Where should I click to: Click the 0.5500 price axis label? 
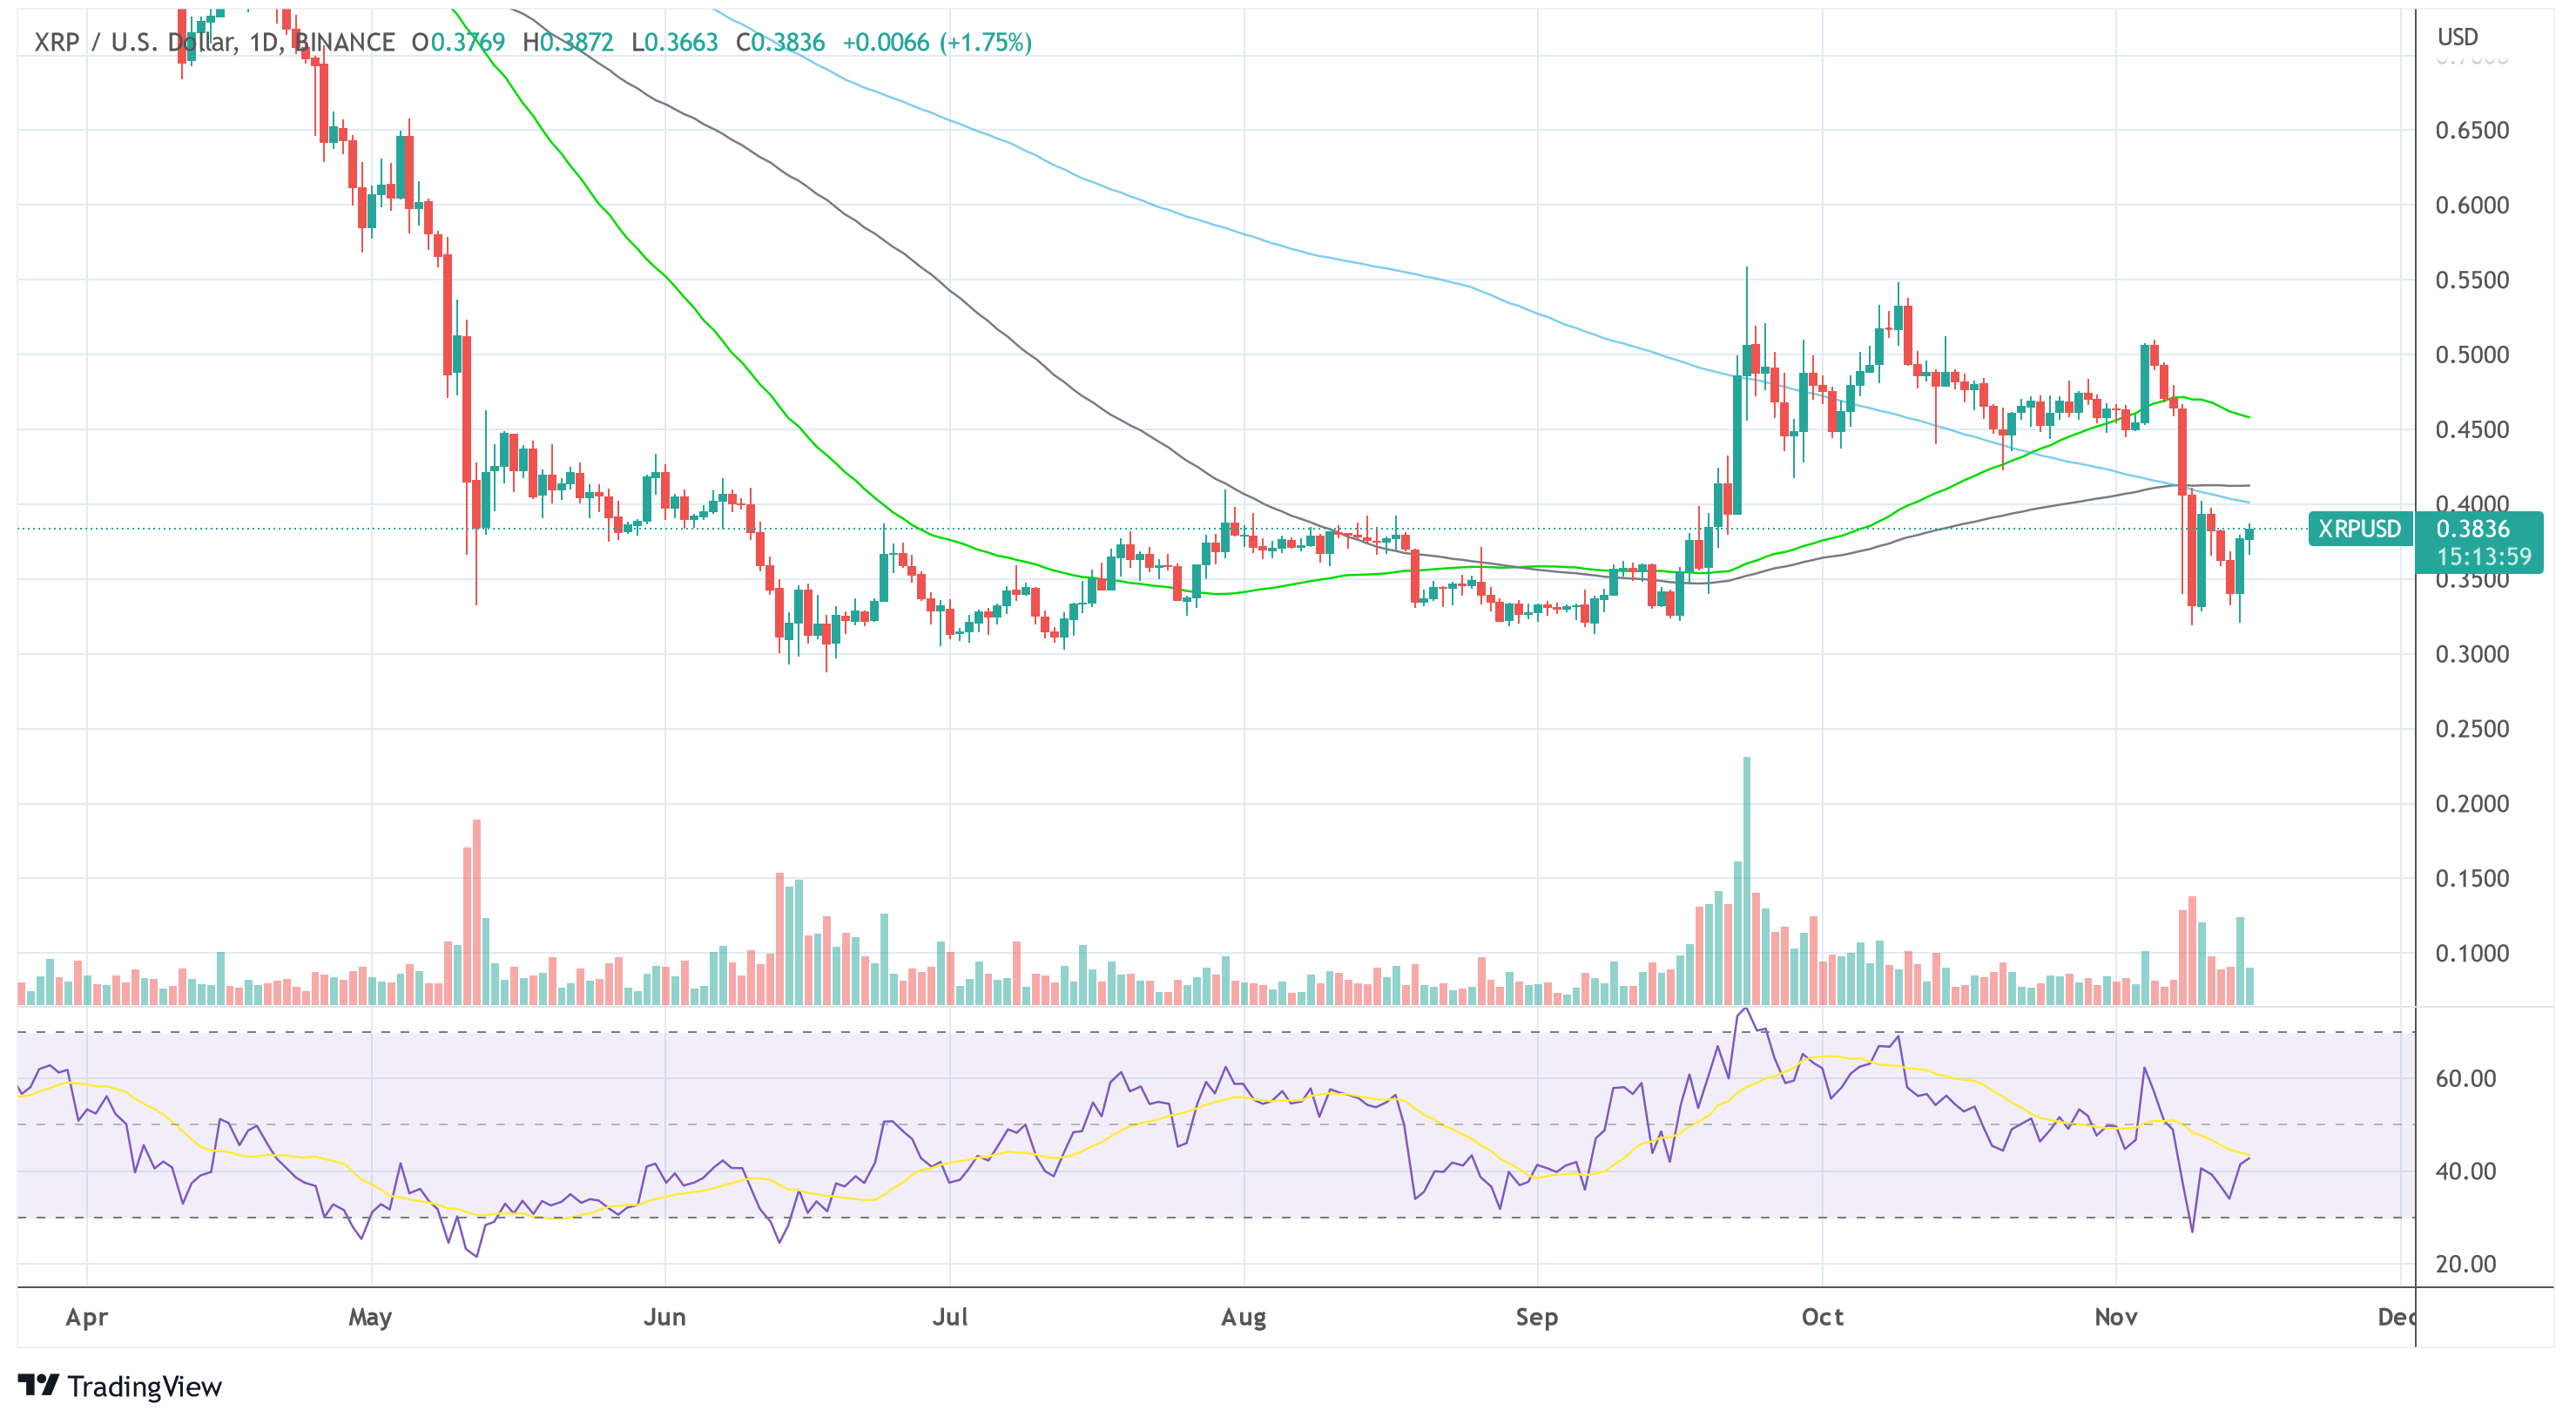[x=2472, y=280]
